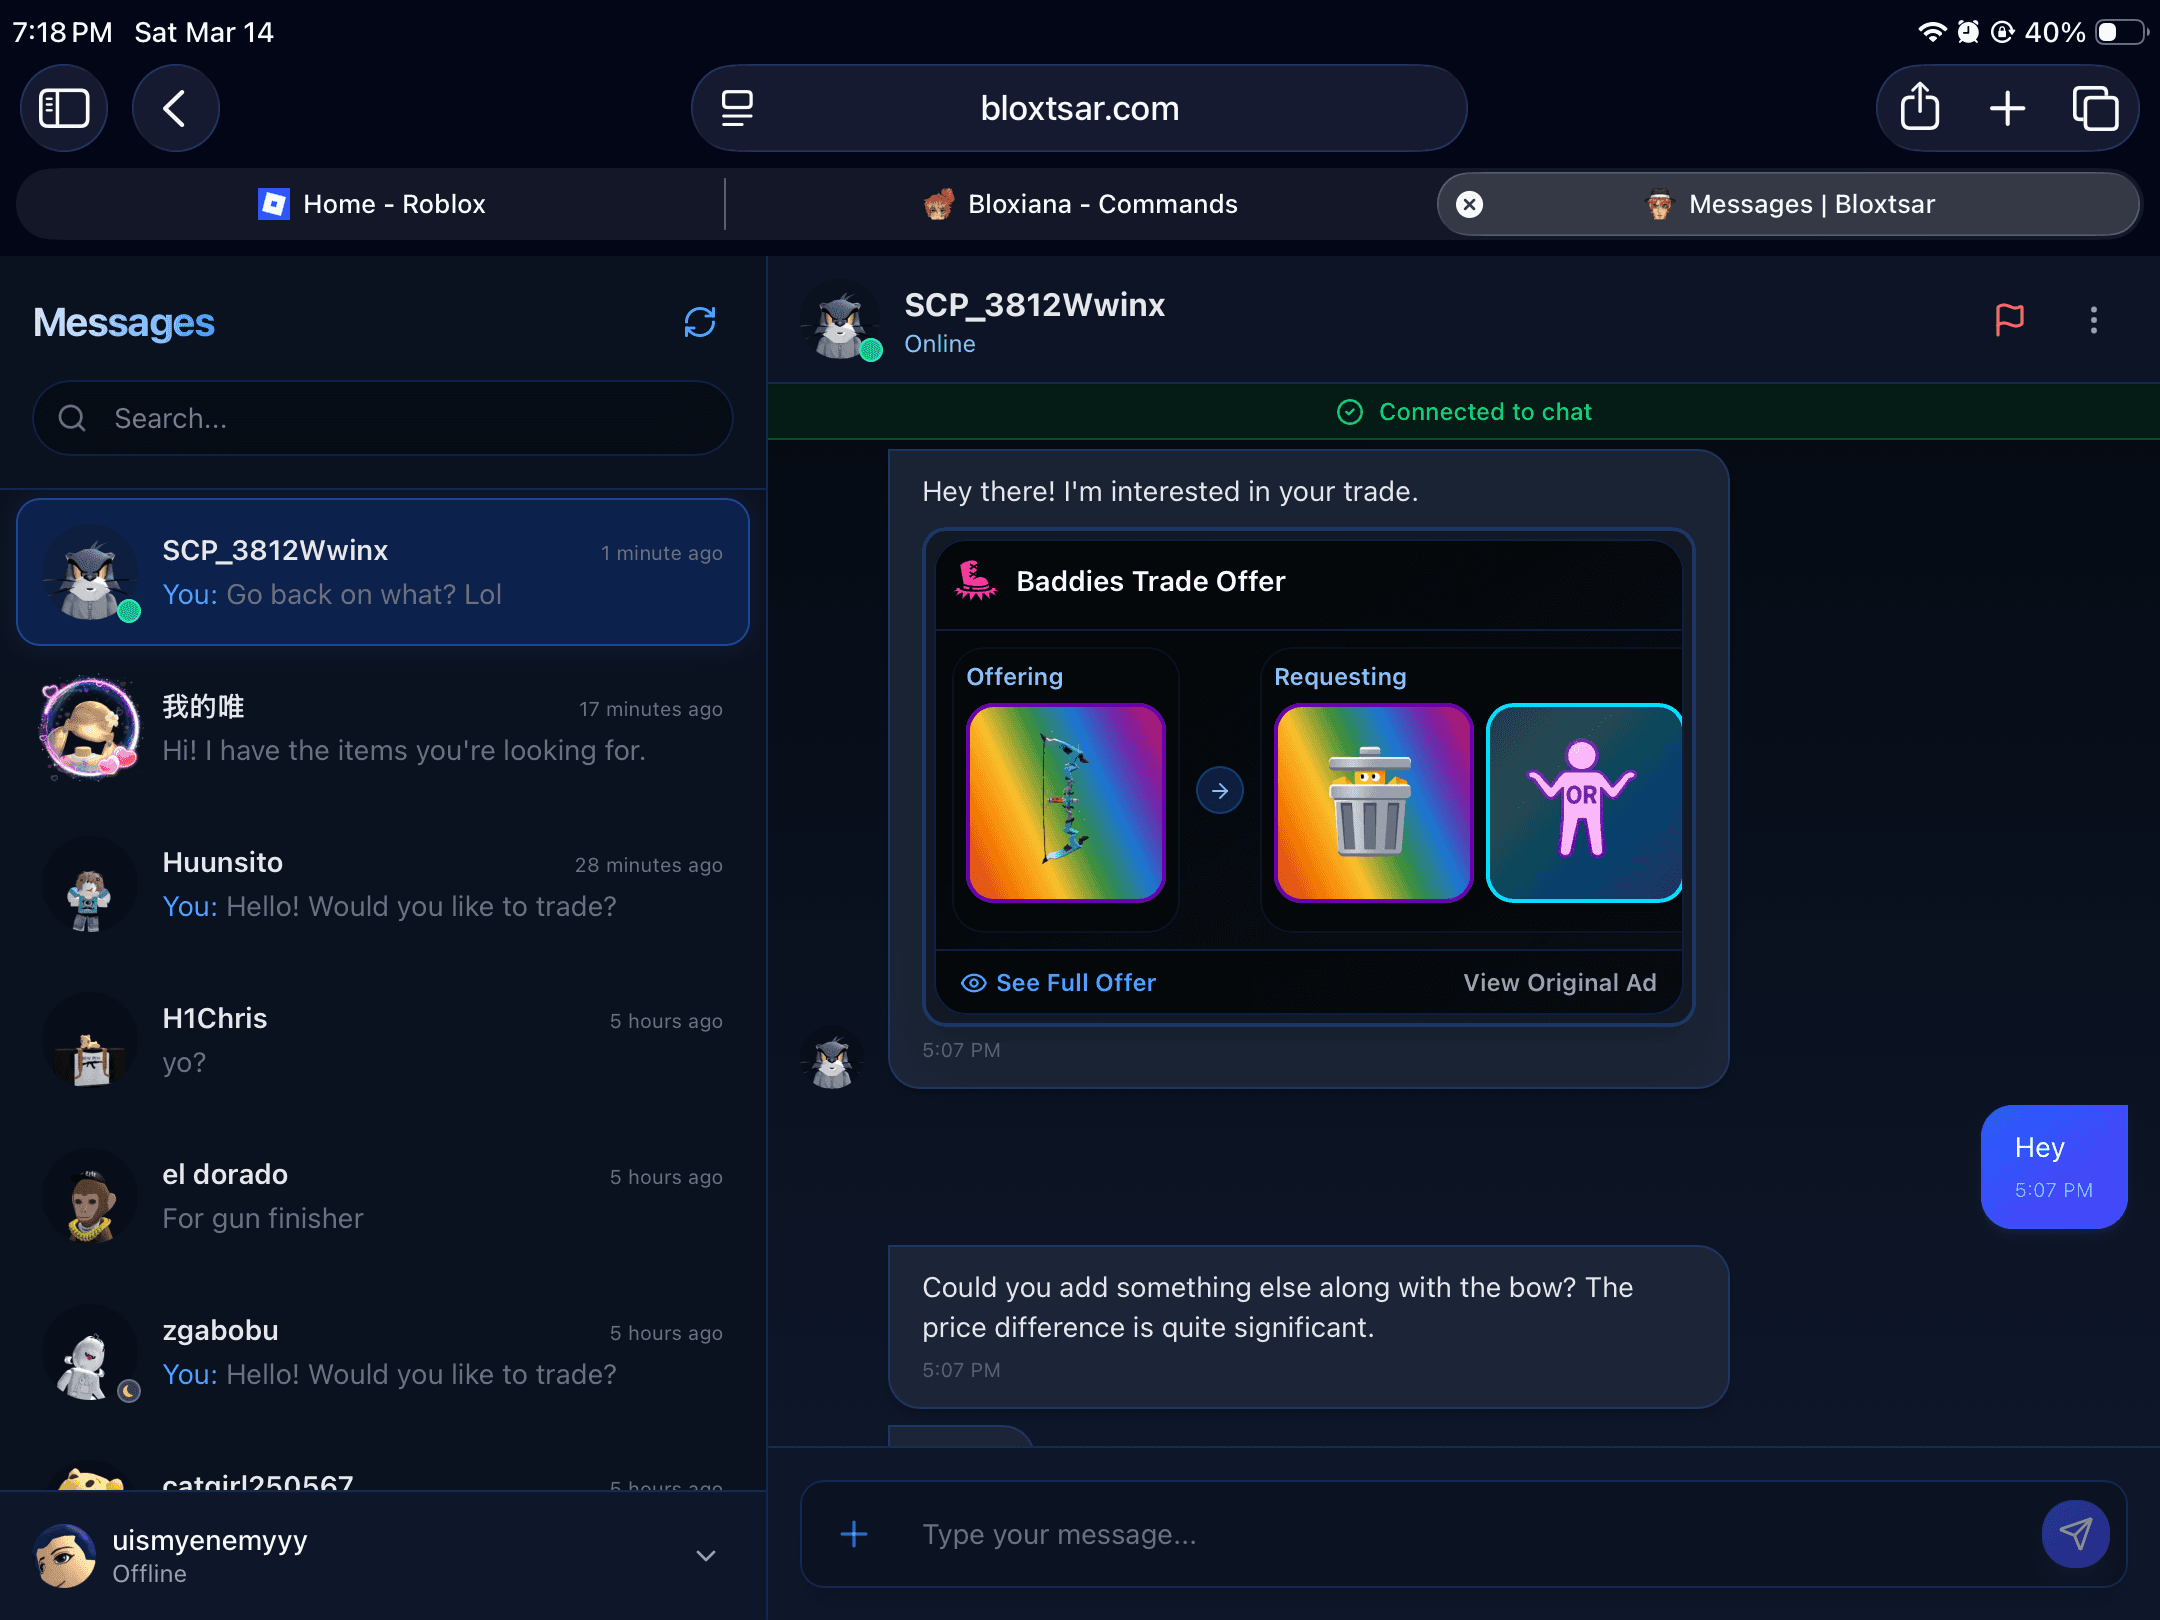
Task: Click the el dorado avatar
Action: (91, 1196)
